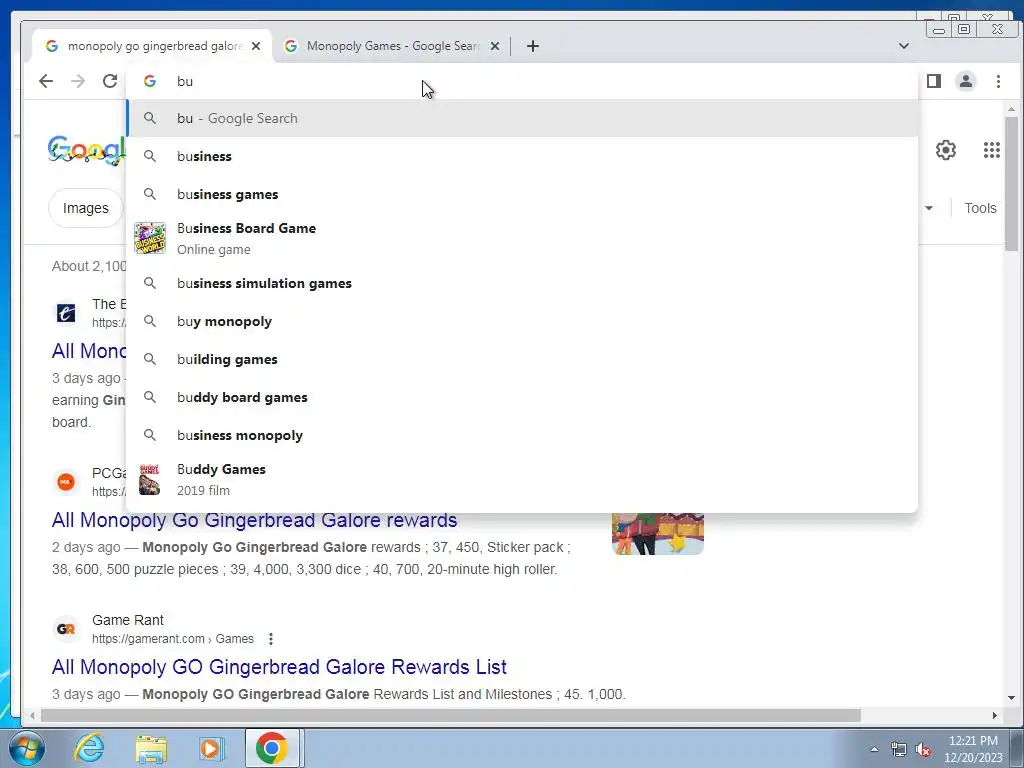Screen dimensions: 1024x768
Task: Open the gamerant.com result options dots
Action: point(270,639)
